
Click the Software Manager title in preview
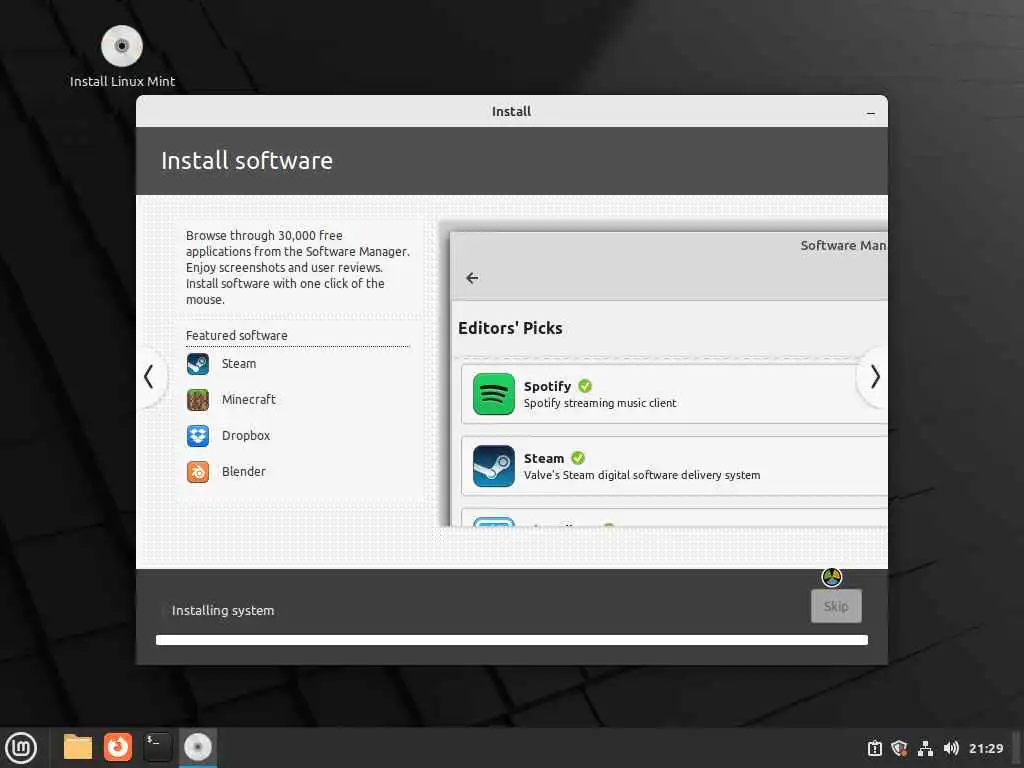(844, 246)
